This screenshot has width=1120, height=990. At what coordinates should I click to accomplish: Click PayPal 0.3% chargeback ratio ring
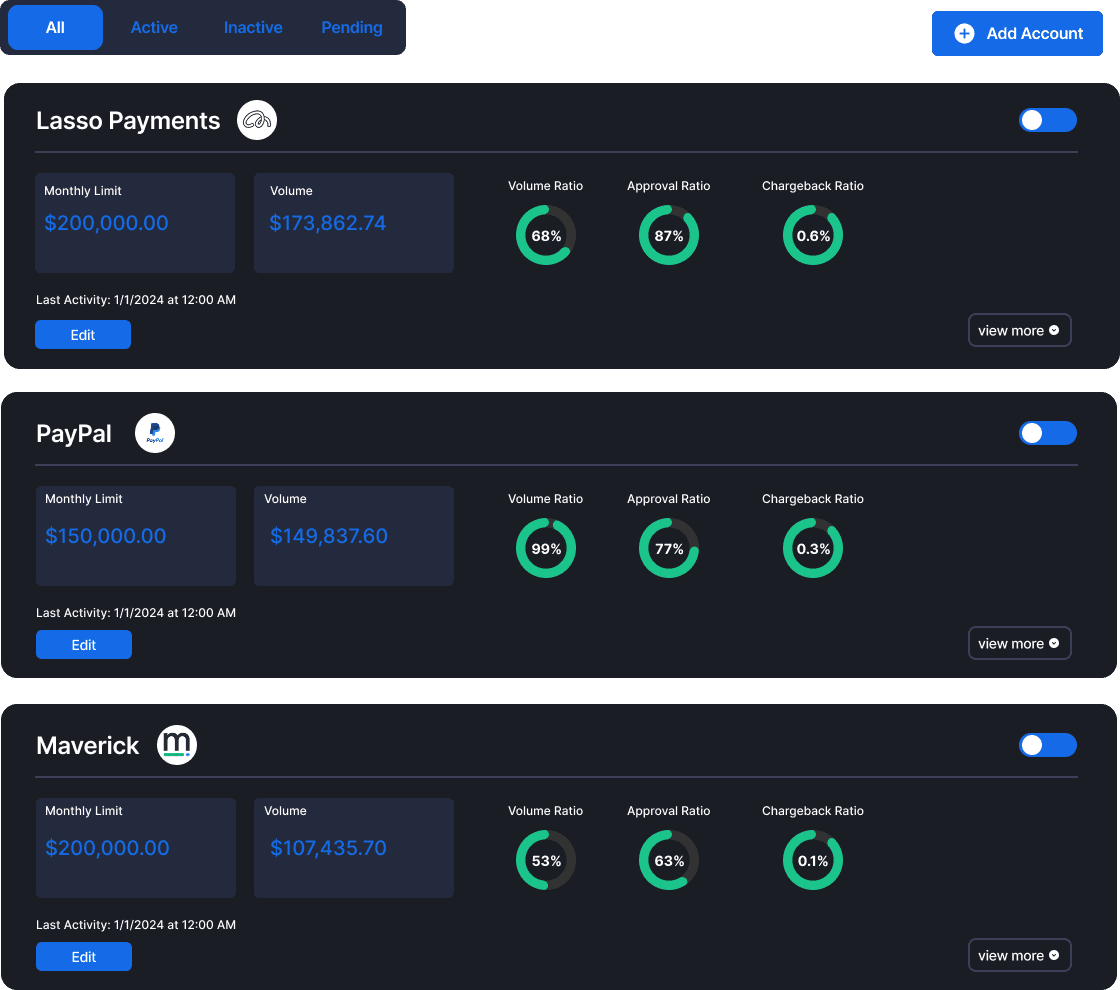click(813, 548)
